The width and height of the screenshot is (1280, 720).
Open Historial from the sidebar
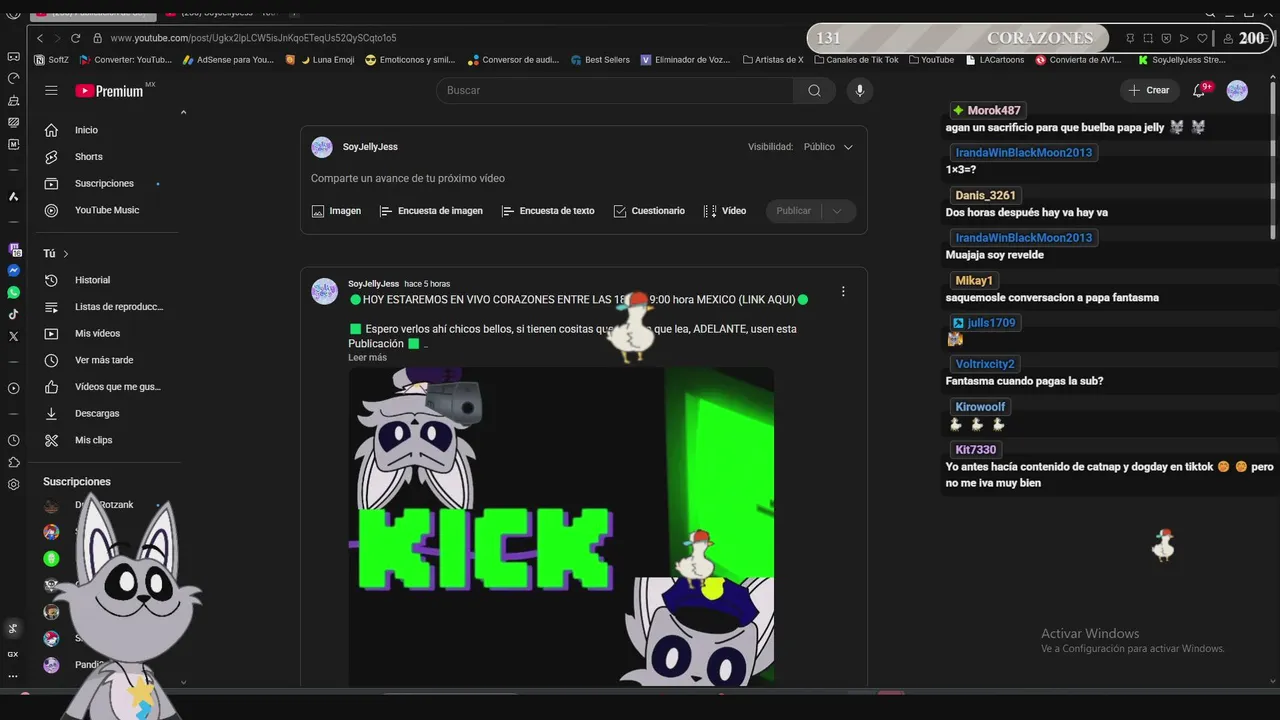point(92,280)
